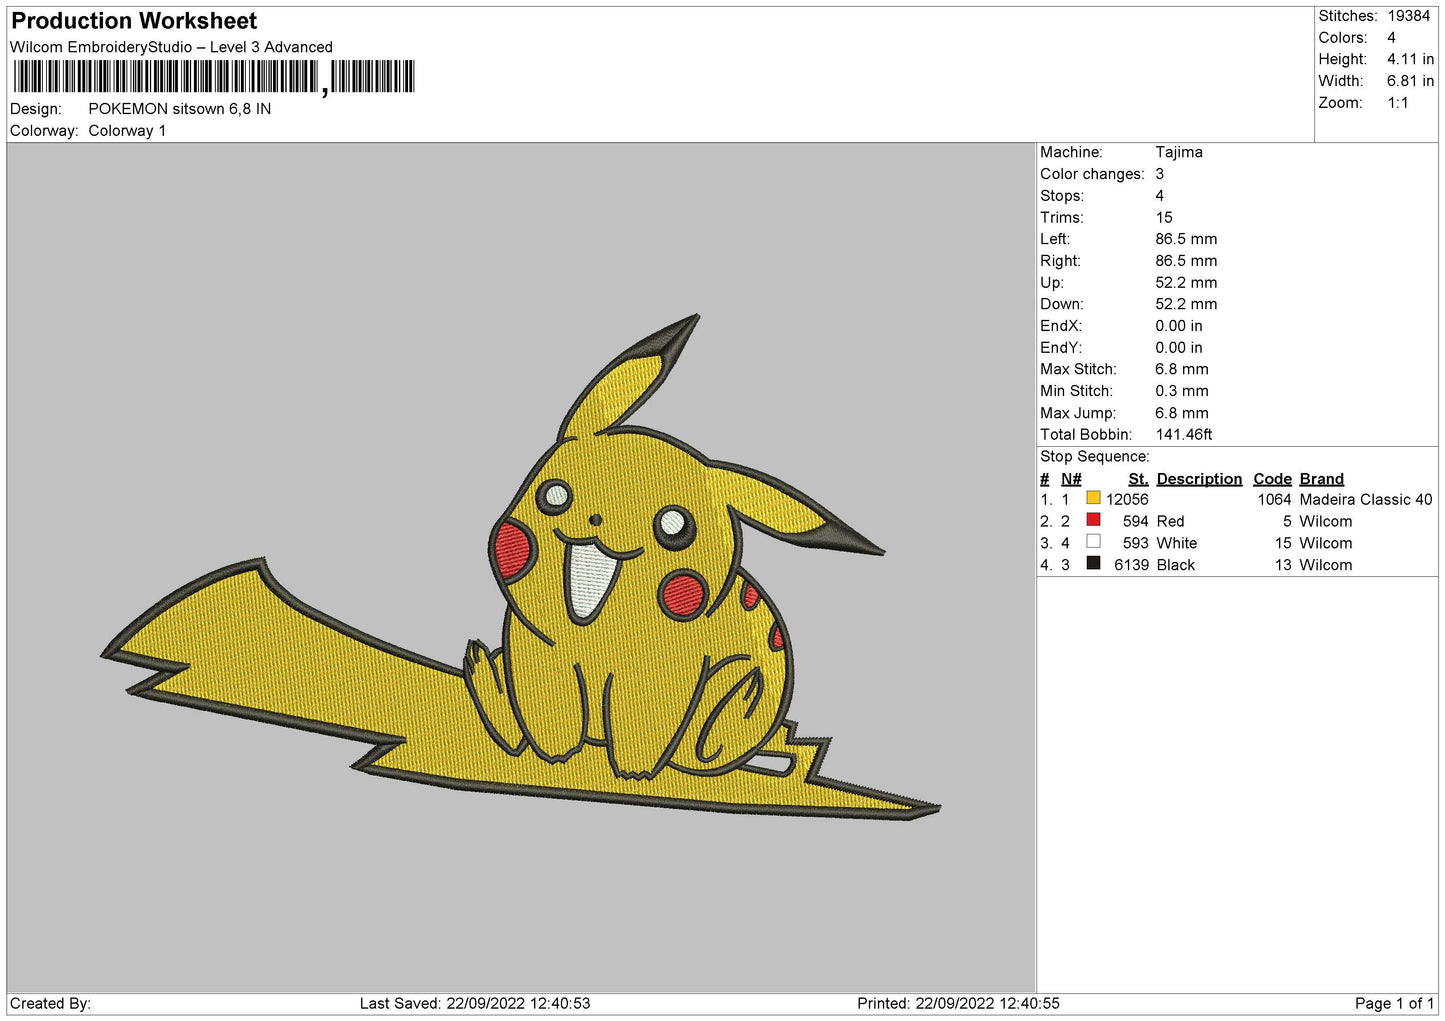This screenshot has width=1445, height=1021.
Task: Click the 'Black' description cell
Action: click(1176, 565)
